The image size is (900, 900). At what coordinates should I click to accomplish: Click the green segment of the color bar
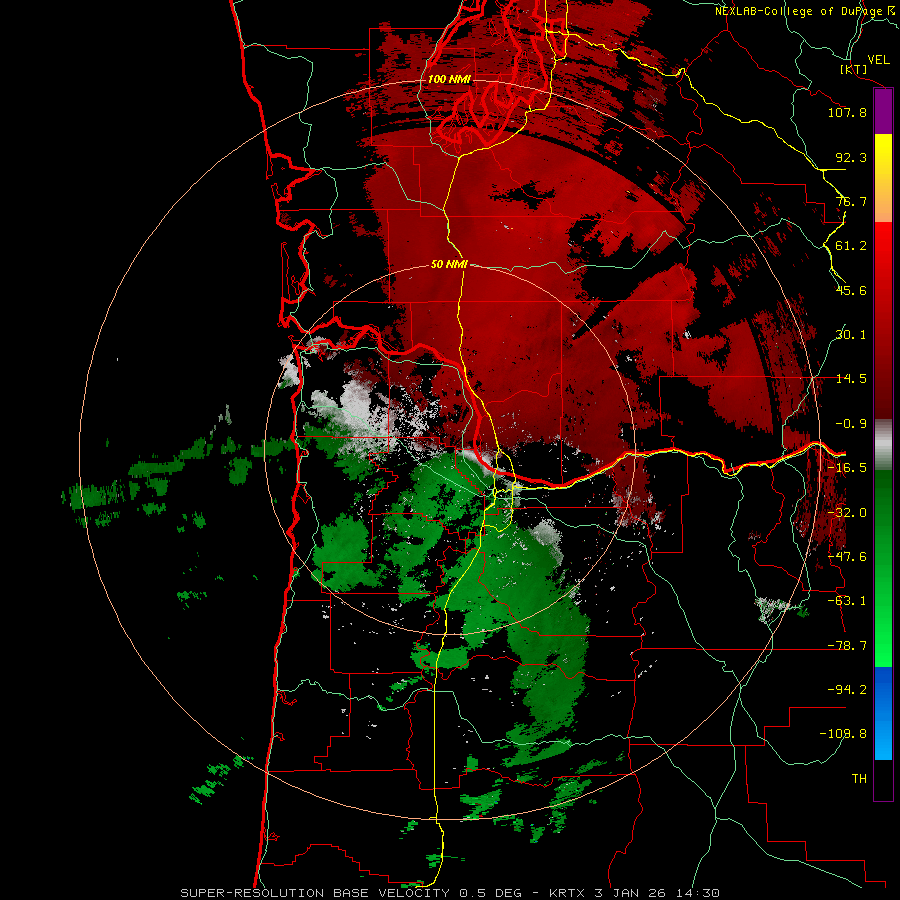883,568
